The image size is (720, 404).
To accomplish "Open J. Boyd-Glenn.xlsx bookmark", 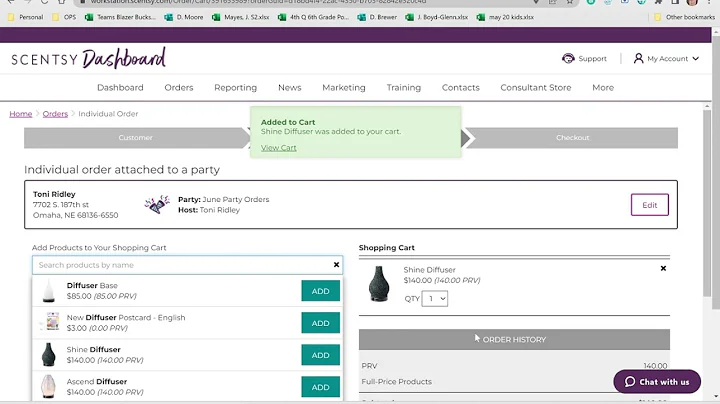I will 437,17.
